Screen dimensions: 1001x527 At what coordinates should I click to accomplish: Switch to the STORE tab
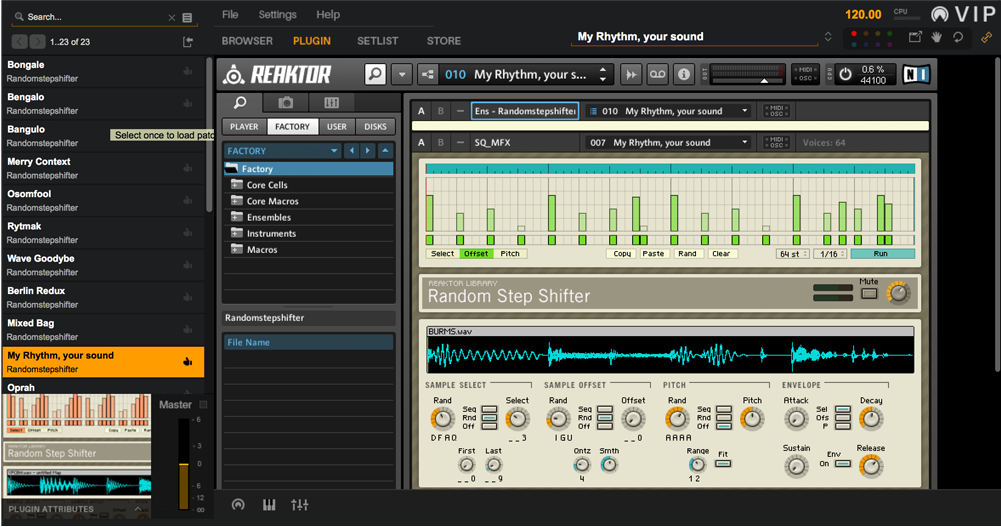tap(444, 41)
